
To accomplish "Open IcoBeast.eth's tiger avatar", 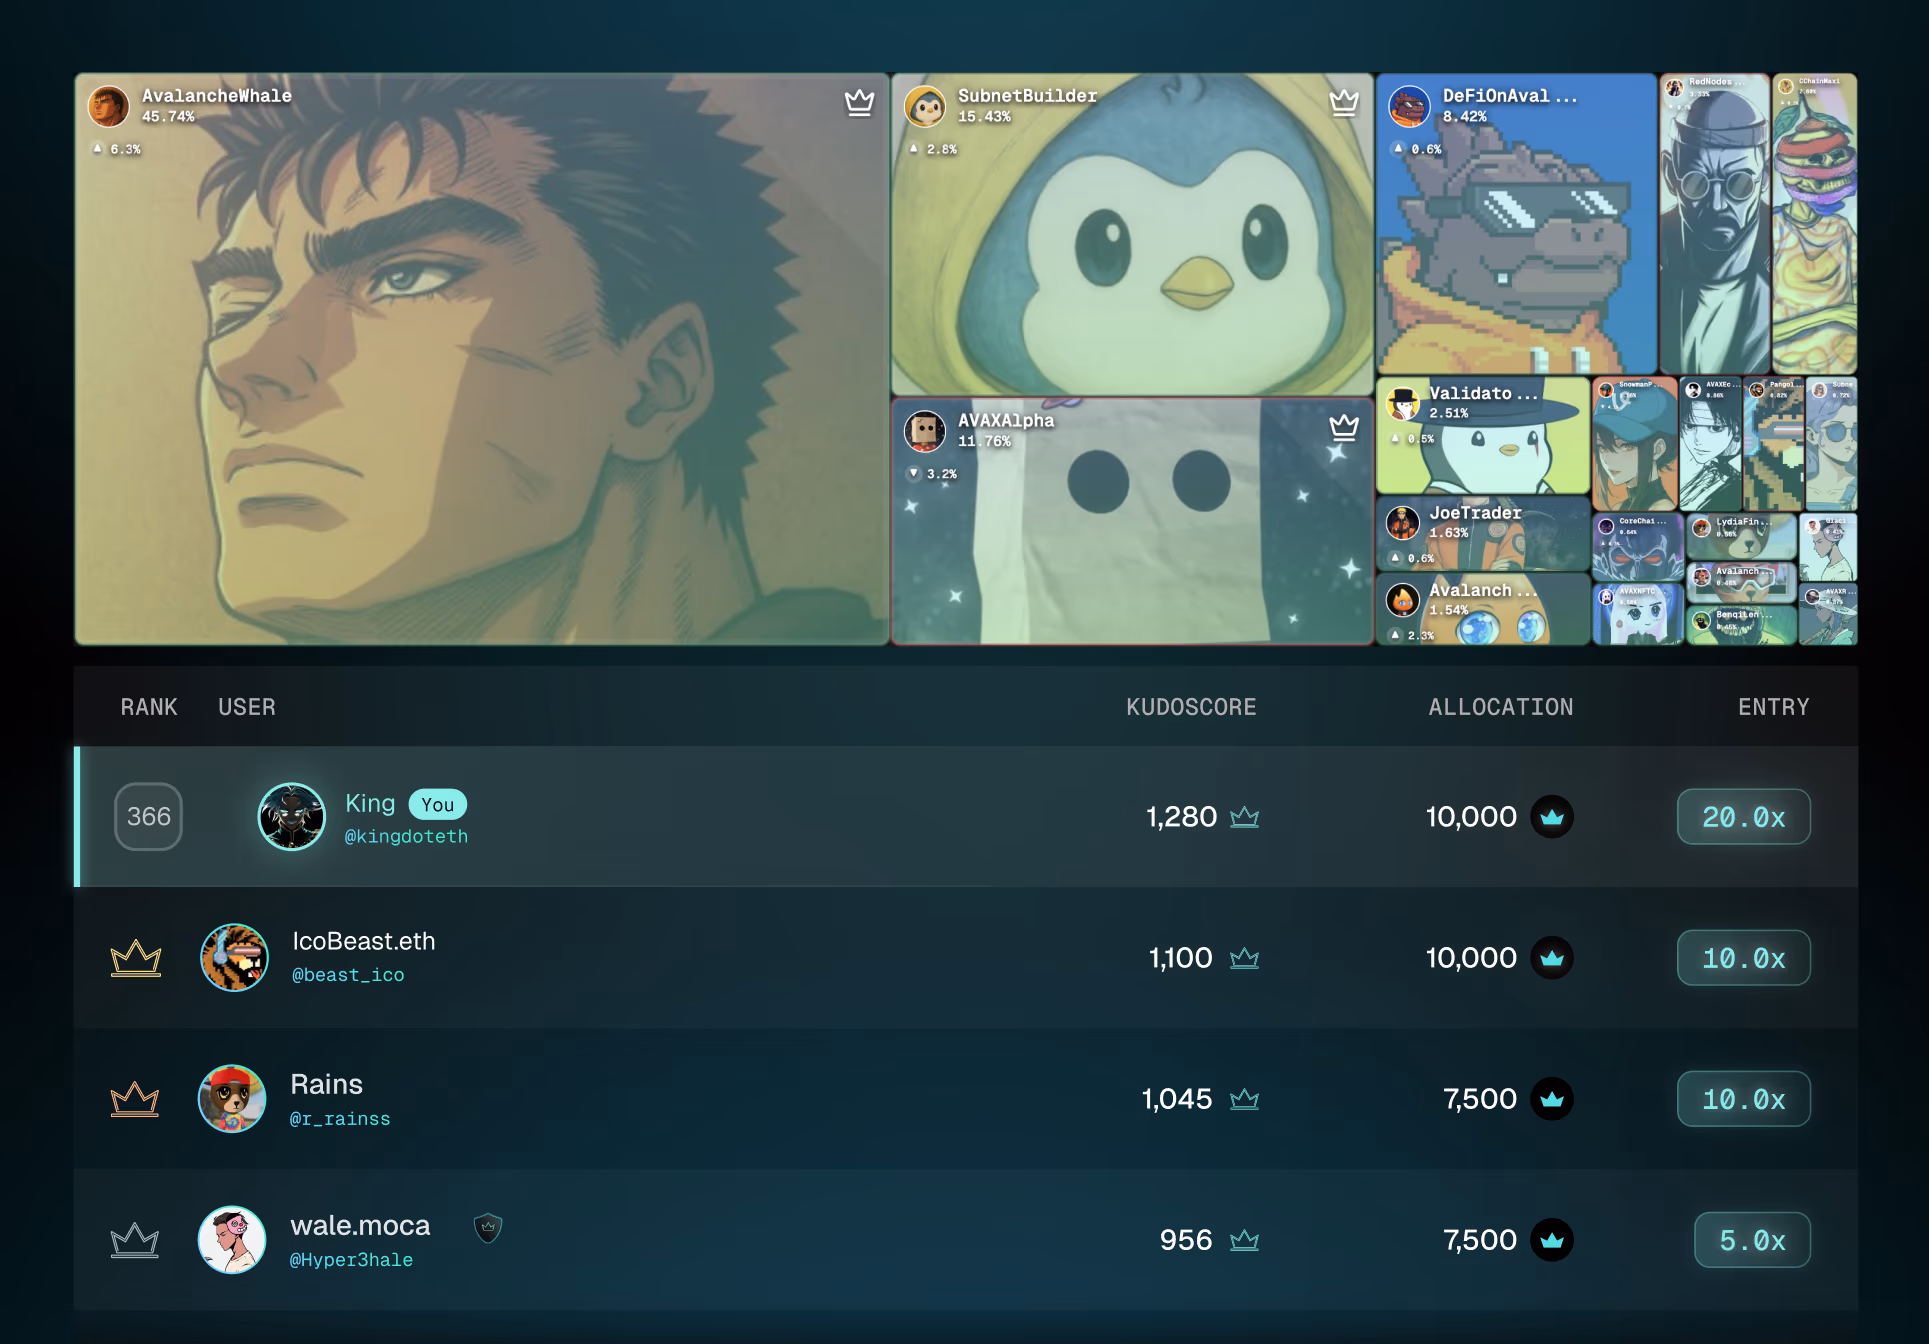I will click(234, 957).
